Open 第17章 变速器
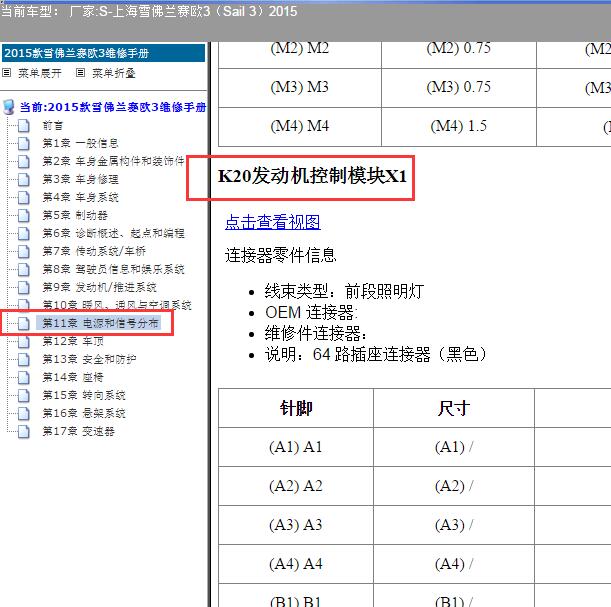Viewport: 611px width, 607px height. (x=78, y=432)
